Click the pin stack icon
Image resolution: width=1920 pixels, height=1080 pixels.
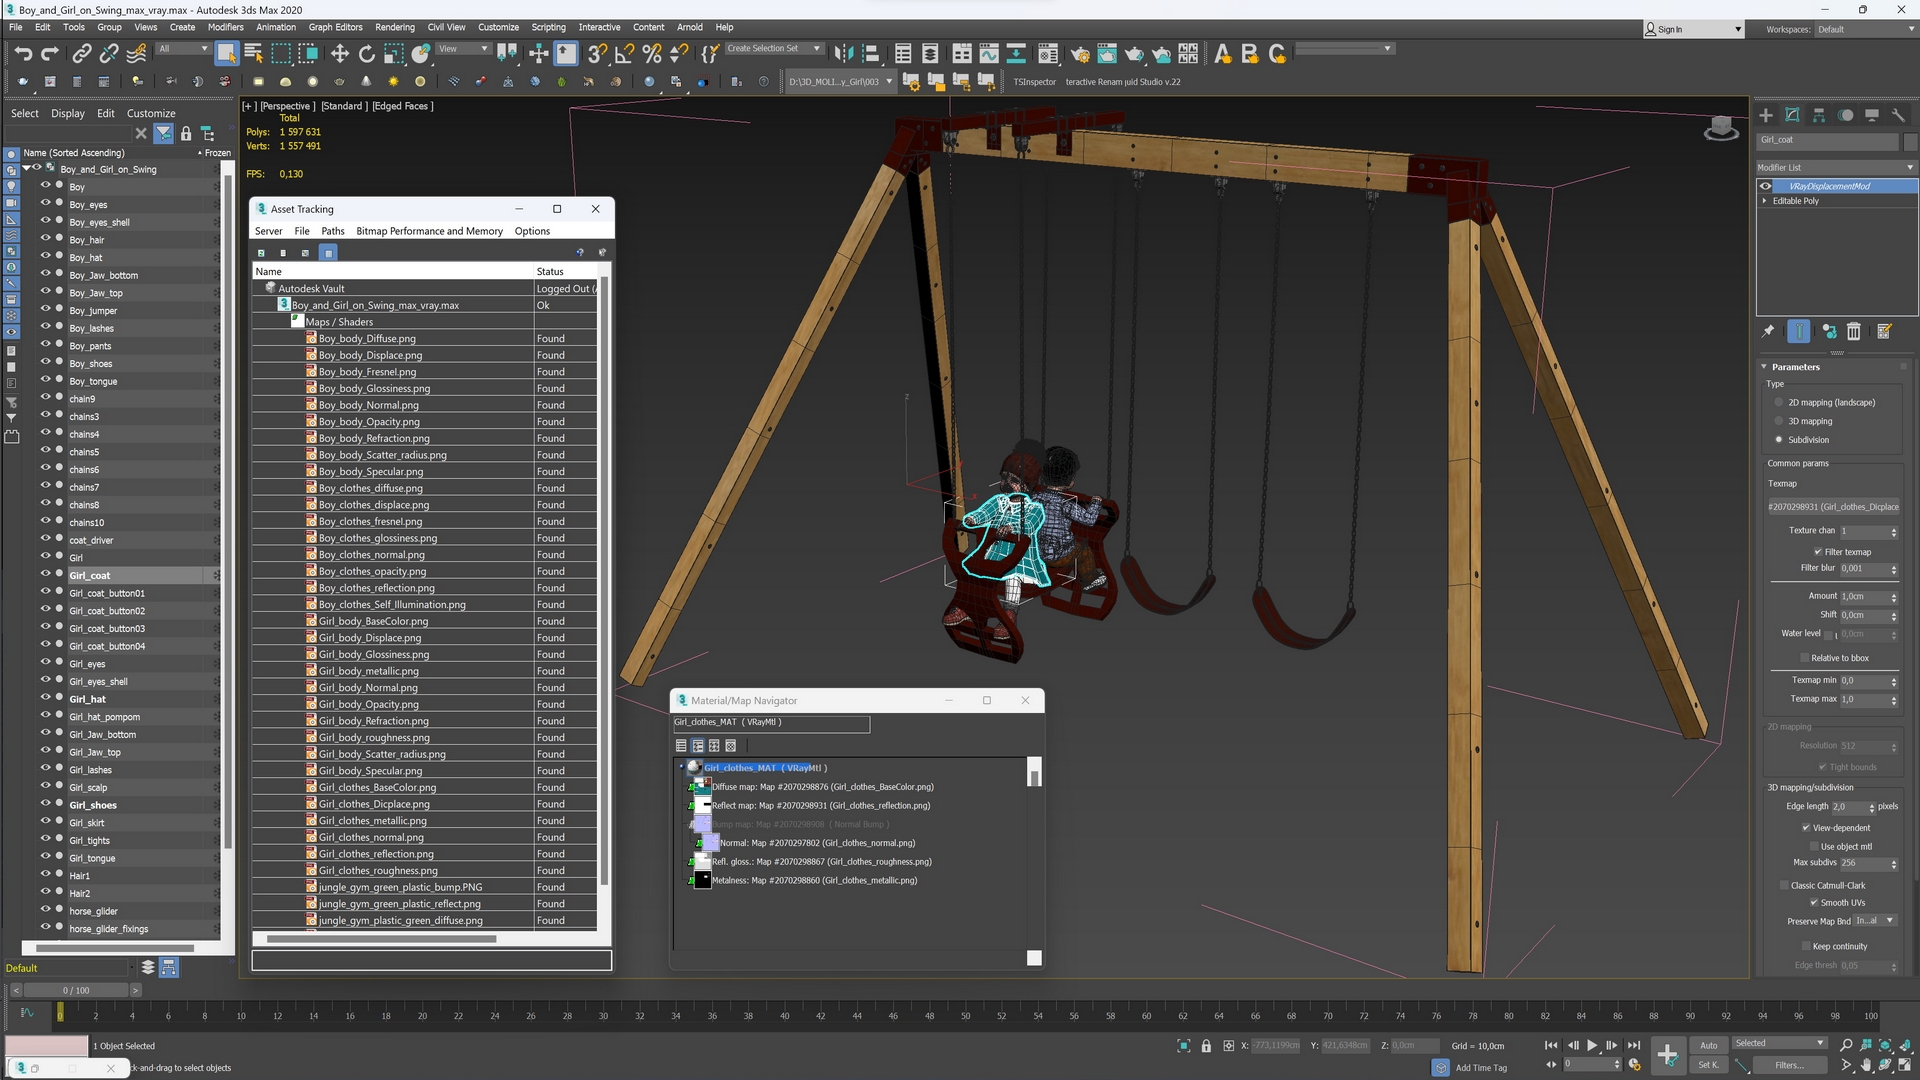click(x=1768, y=331)
